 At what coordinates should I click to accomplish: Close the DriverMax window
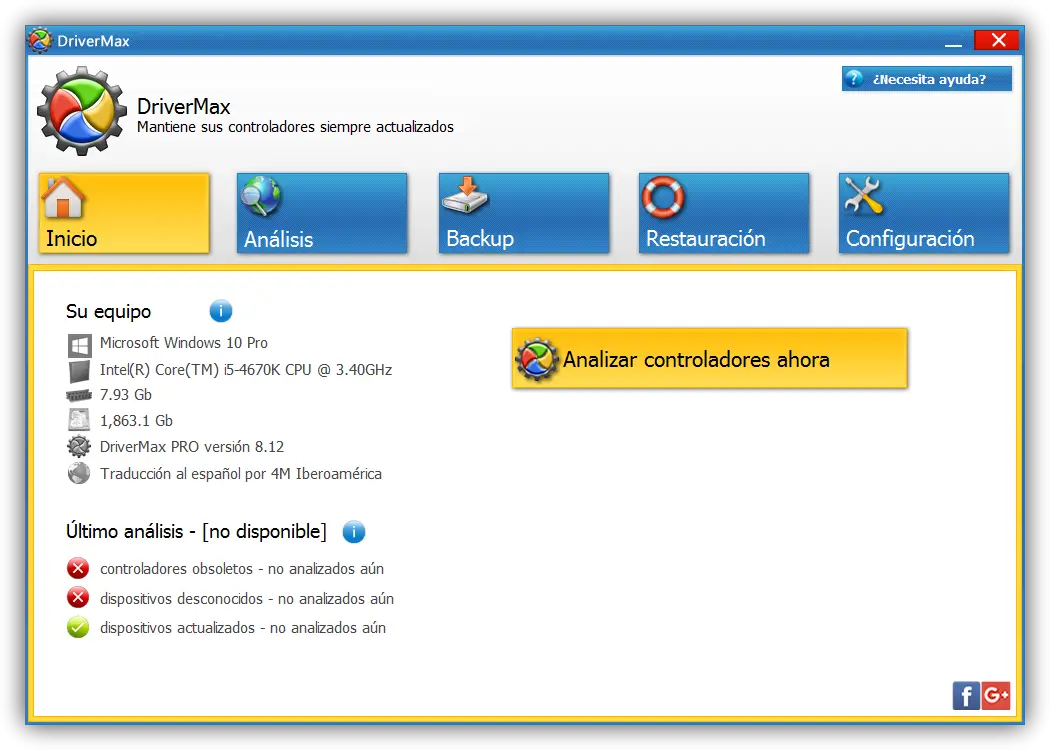(997, 40)
